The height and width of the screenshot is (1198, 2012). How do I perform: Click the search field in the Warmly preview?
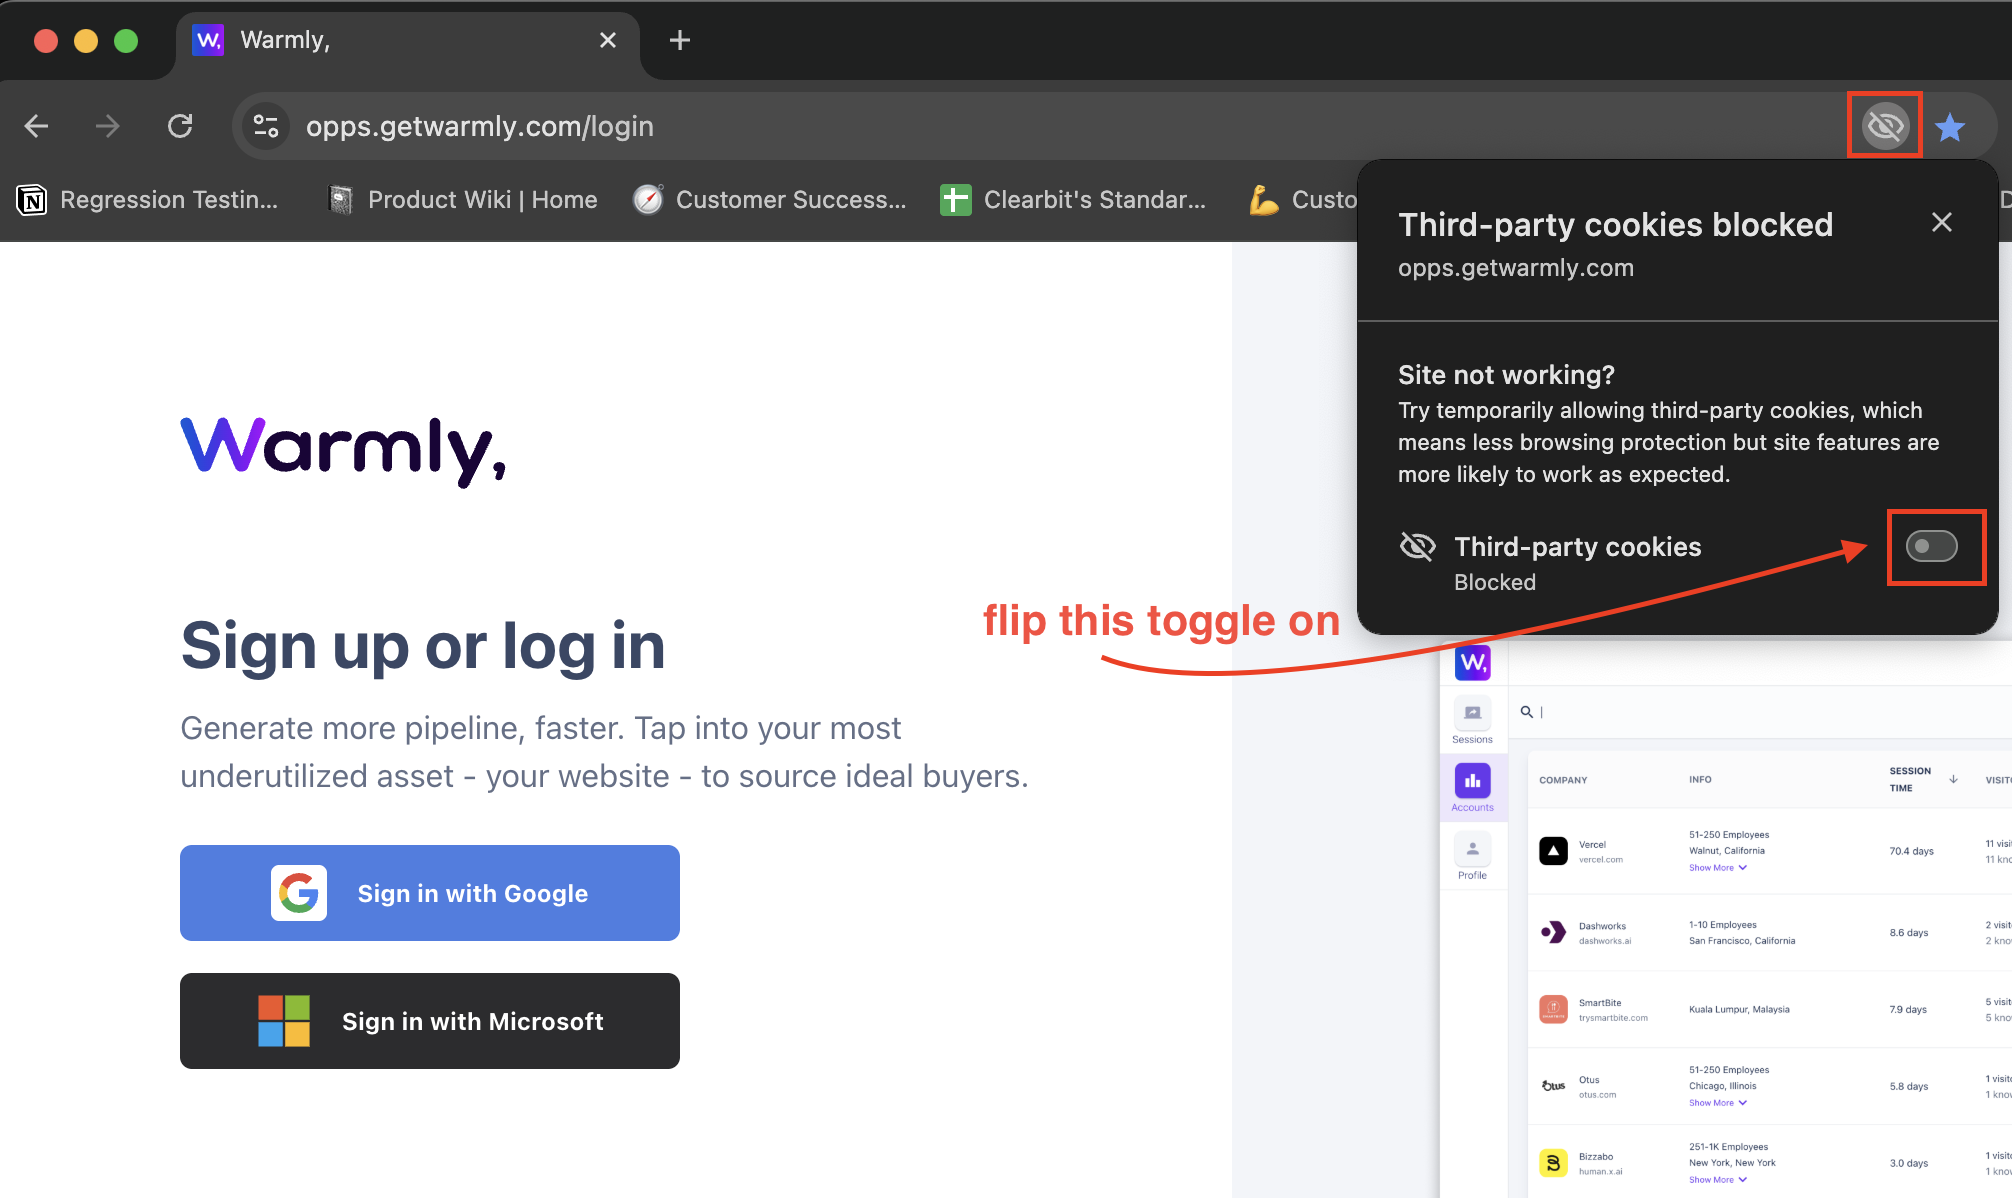pos(1600,712)
